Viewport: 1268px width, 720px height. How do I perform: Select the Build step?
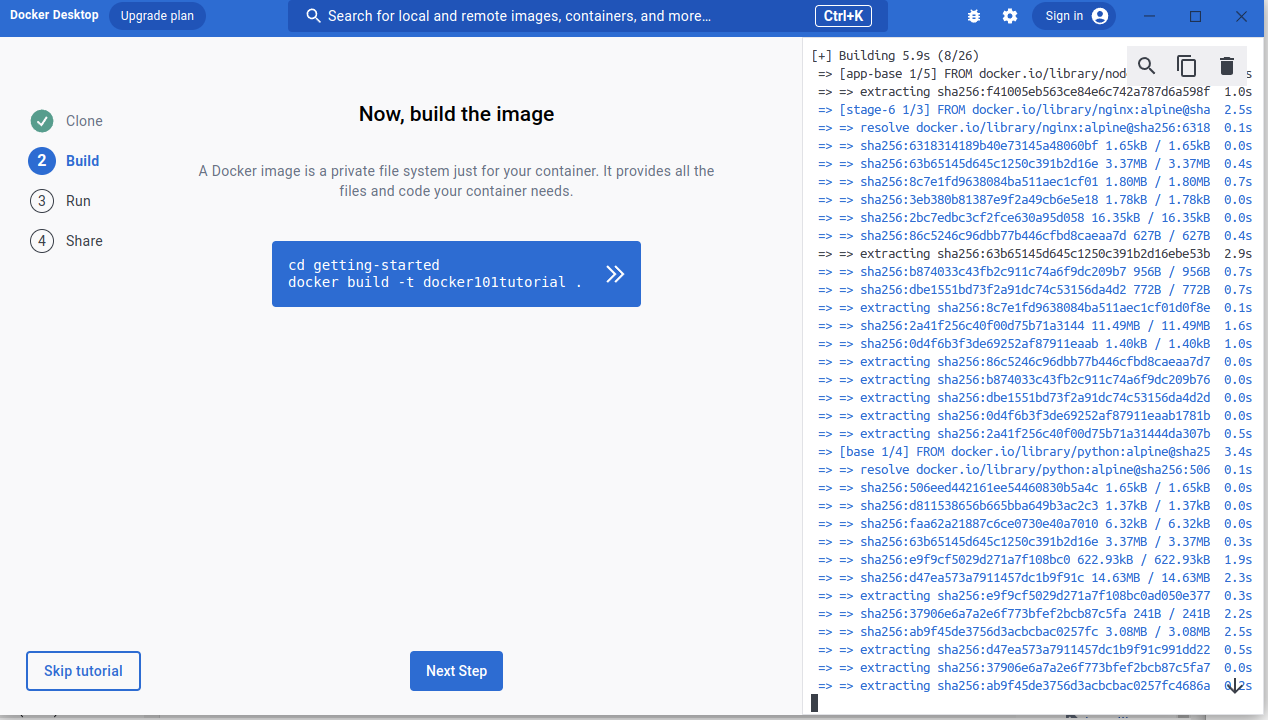click(x=65, y=161)
